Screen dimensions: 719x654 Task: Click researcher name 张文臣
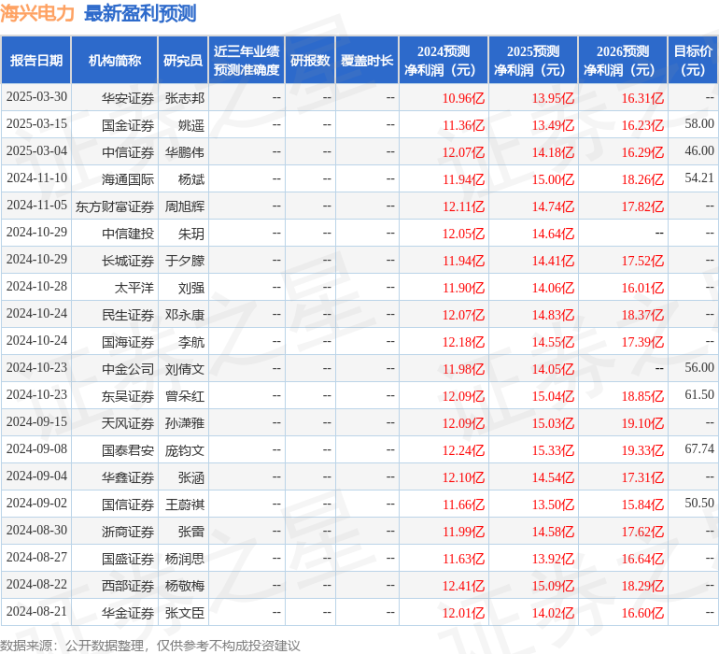click(185, 612)
